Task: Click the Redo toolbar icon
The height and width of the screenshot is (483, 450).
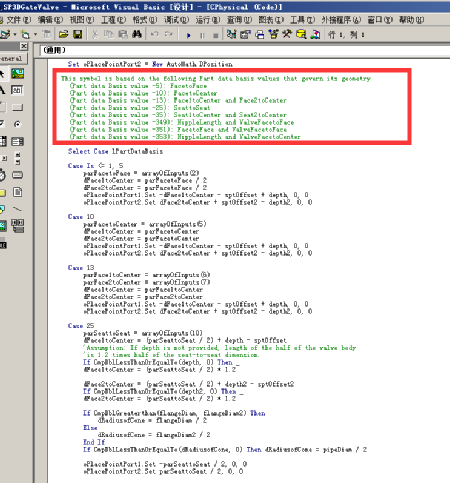Action: [x=169, y=34]
